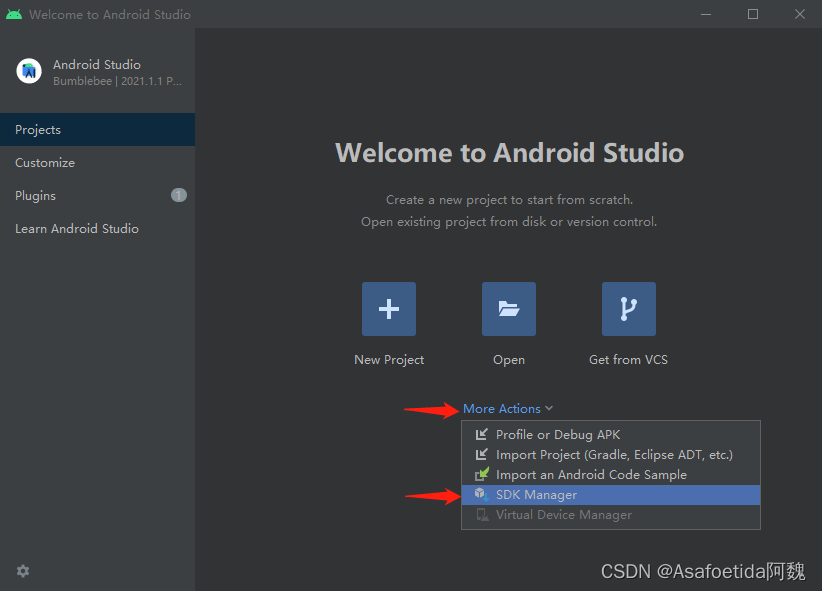Choose Import an Android Code Sample
The width and height of the screenshot is (822, 591).
tap(611, 474)
